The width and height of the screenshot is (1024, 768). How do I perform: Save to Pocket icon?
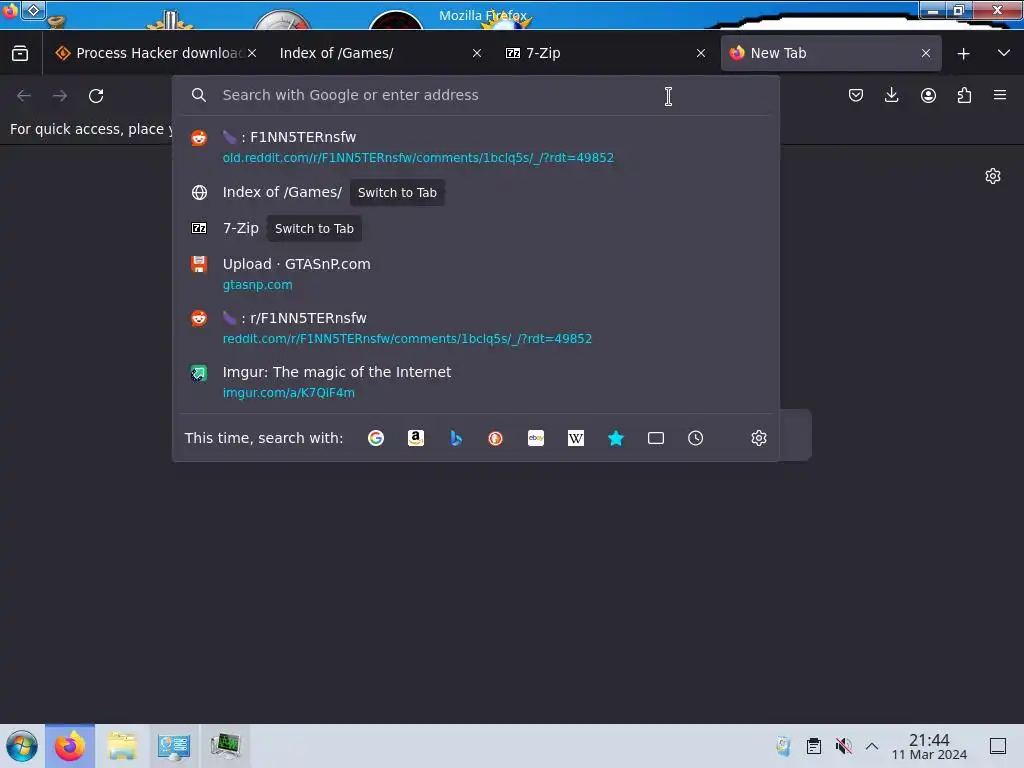856,95
